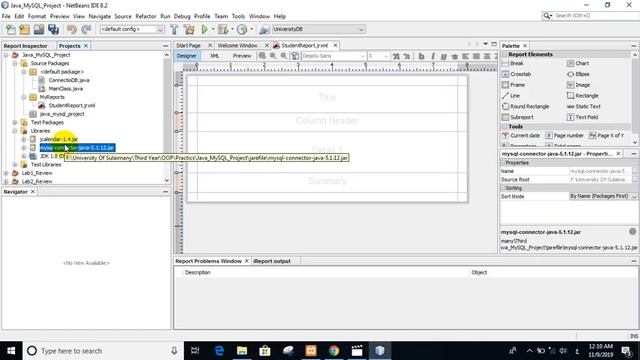Select the Image element in the Palette
The height and width of the screenshot is (360, 640).
578,85
